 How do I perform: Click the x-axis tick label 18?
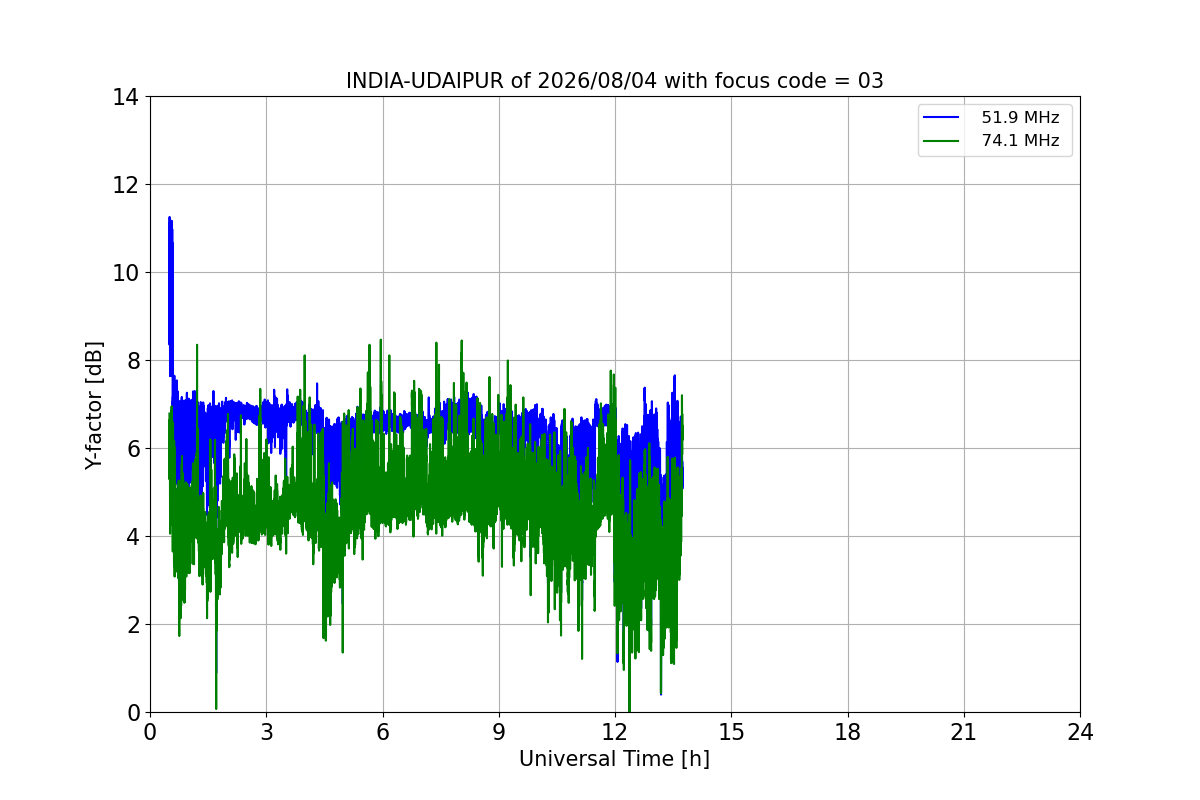(848, 732)
